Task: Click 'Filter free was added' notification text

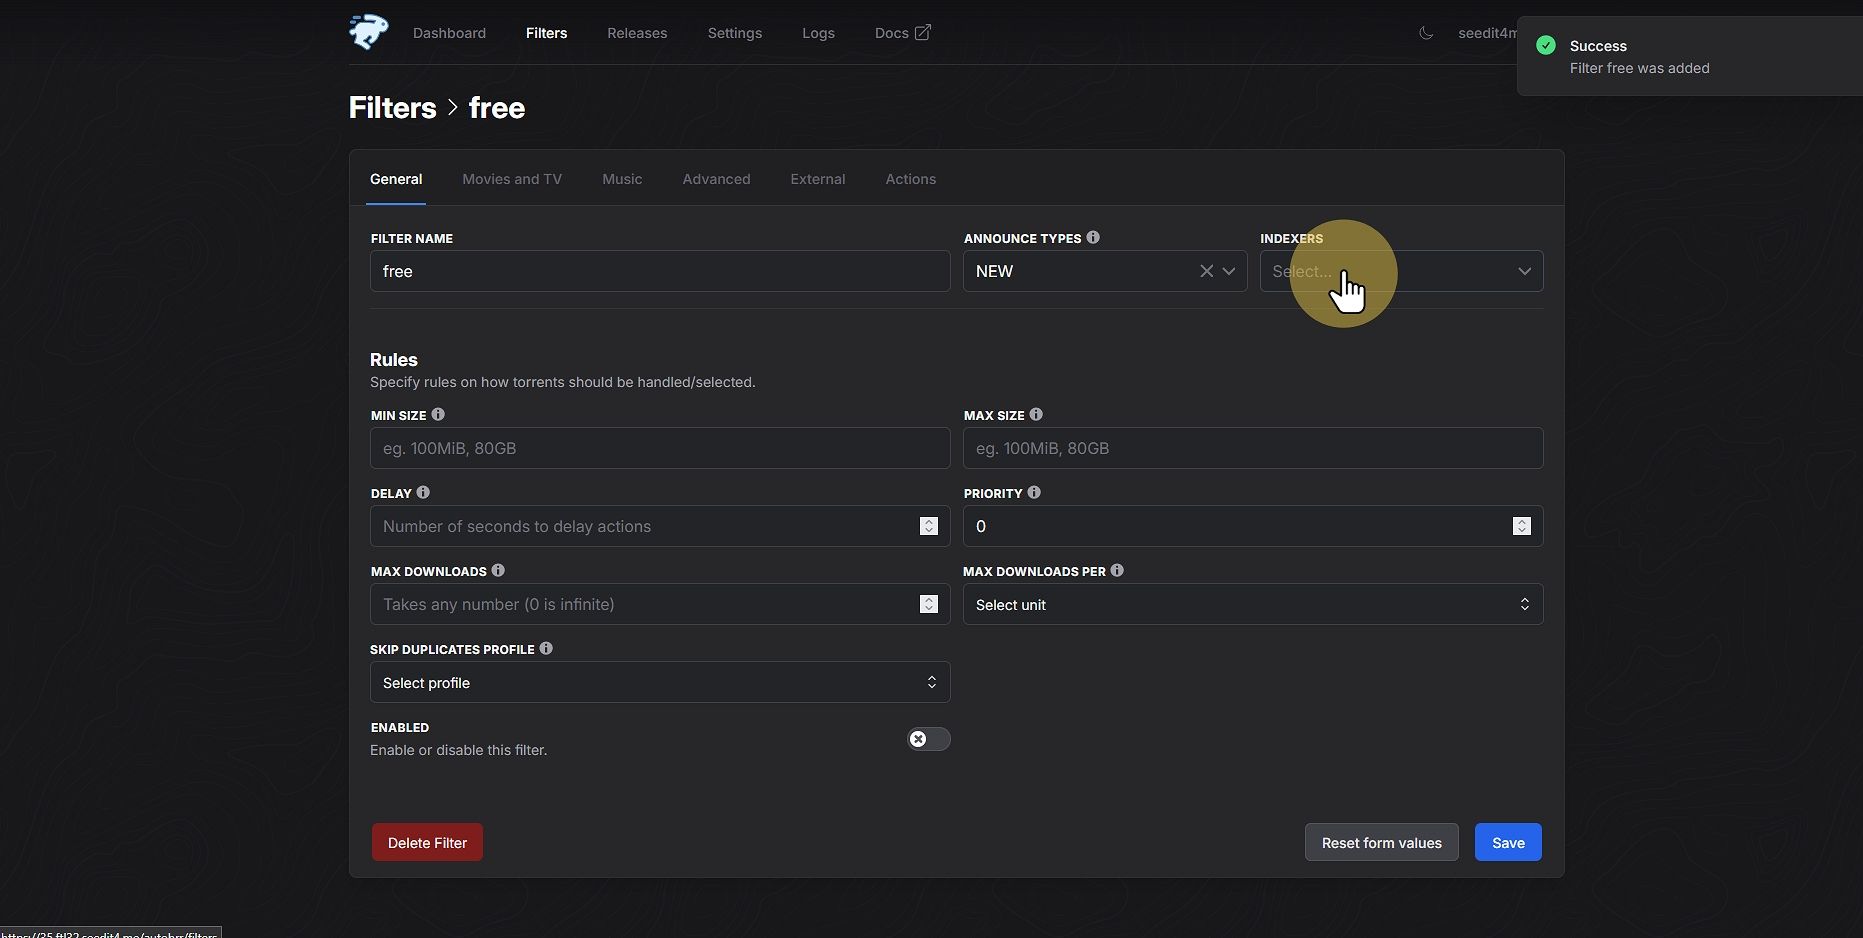Action: coord(1639,68)
